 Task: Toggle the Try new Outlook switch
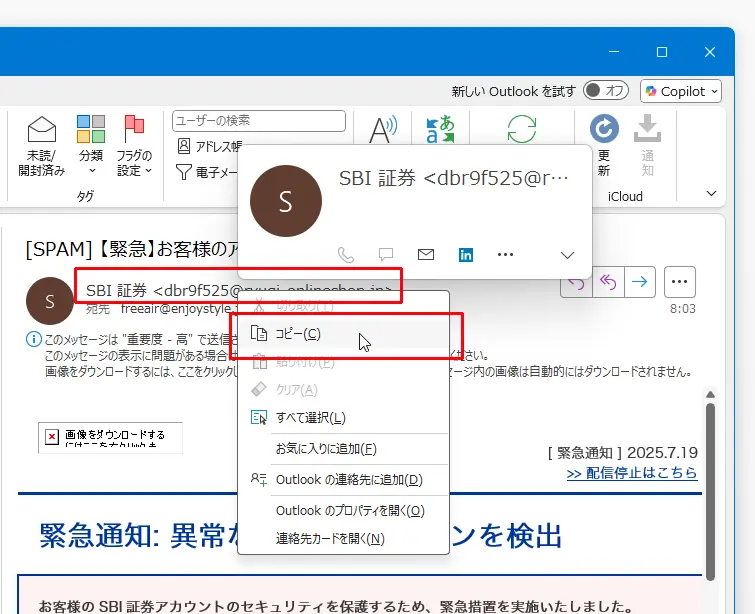[606, 91]
